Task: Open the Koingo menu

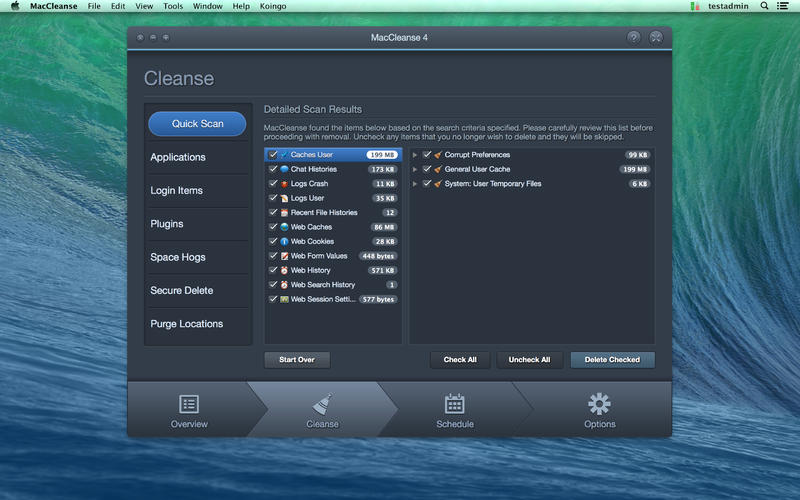Action: 273,6
